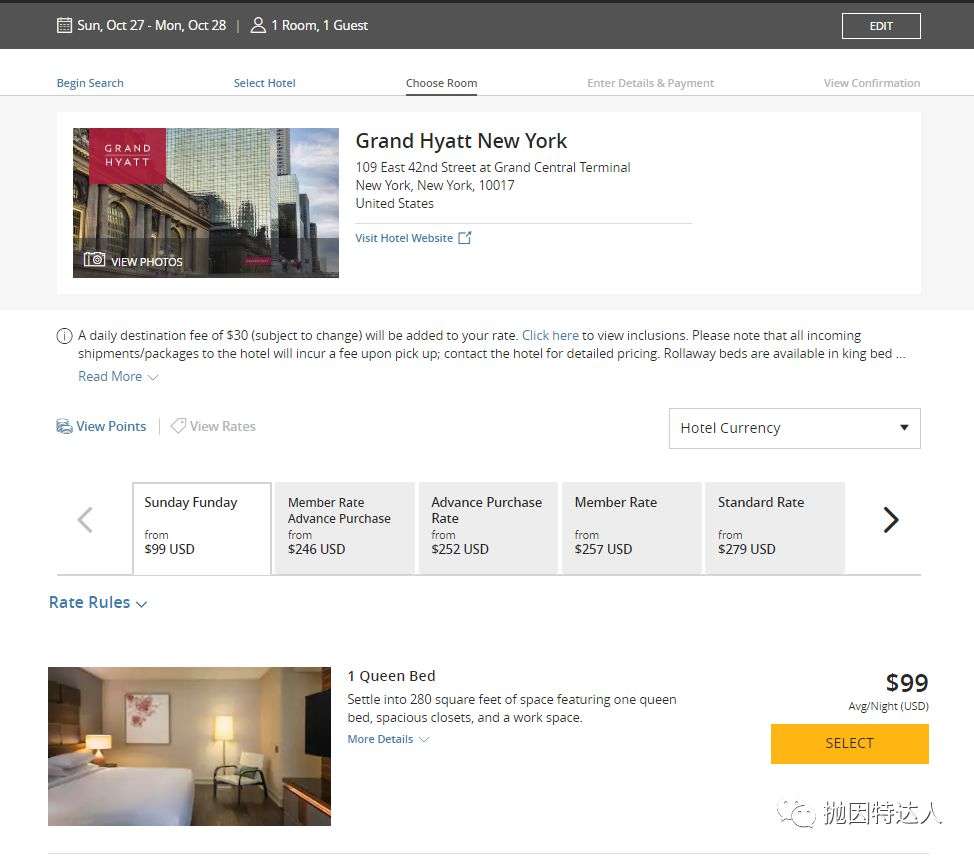Select the Member Rate Advance Purchase tab
The width and height of the screenshot is (974, 856).
[344, 528]
